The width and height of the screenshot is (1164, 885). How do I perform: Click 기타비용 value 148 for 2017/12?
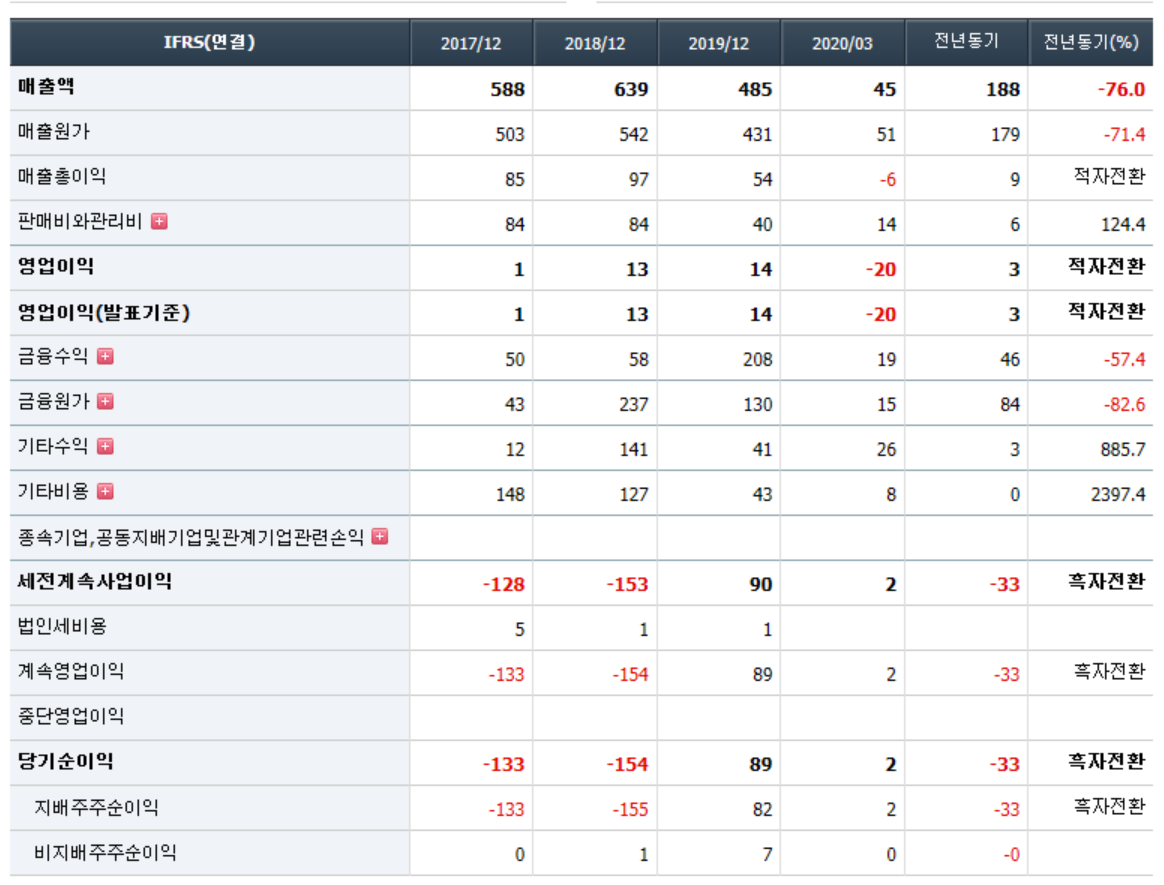pos(510,494)
